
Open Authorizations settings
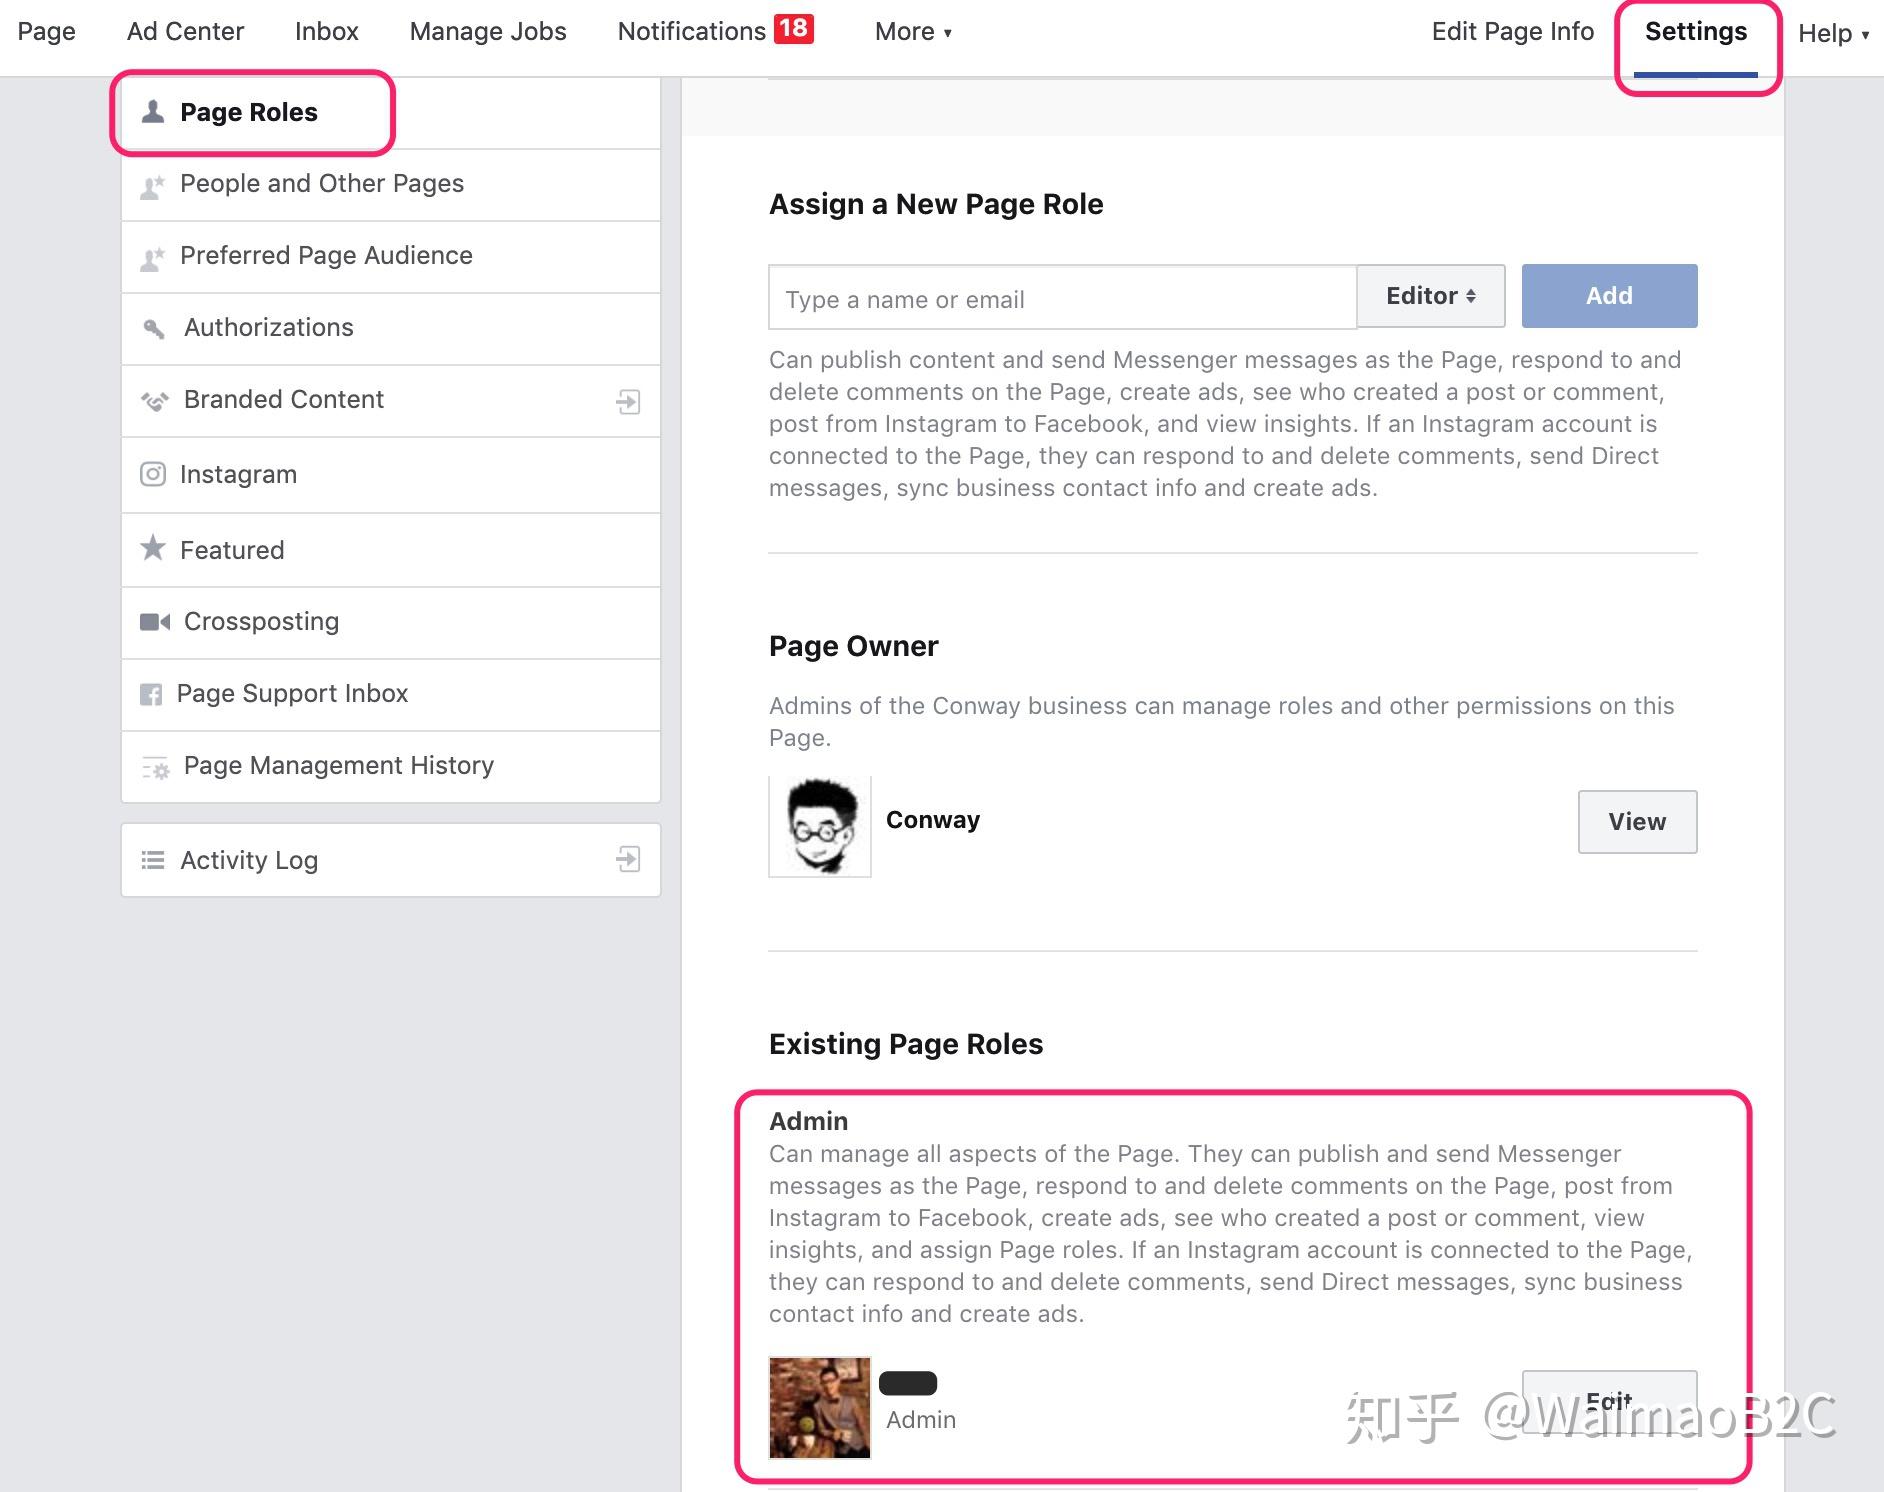pos(391,329)
